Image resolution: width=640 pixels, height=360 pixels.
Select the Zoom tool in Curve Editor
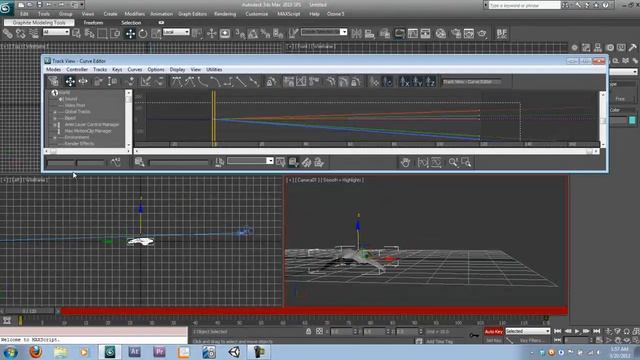[x=453, y=162]
